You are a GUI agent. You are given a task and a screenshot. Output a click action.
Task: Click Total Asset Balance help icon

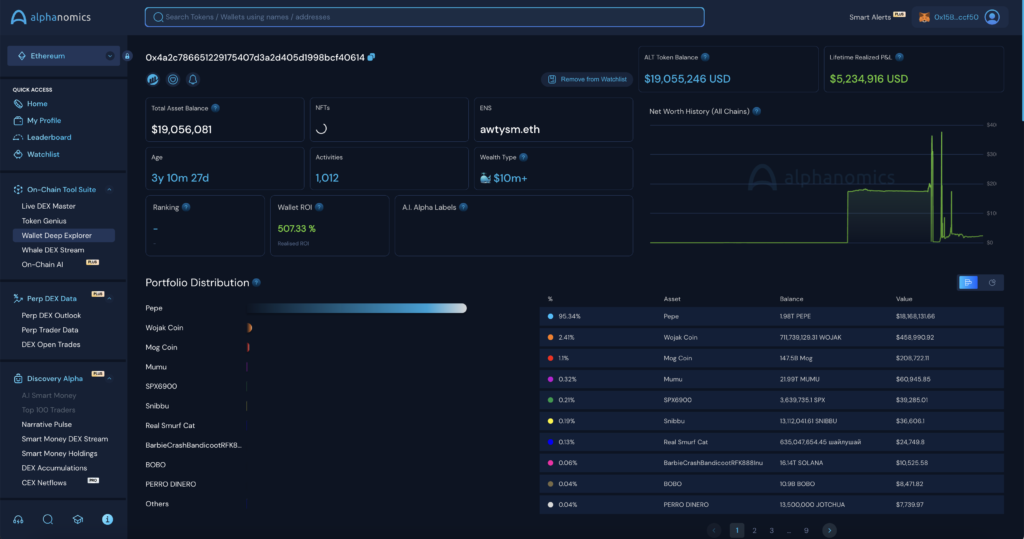[x=216, y=107]
